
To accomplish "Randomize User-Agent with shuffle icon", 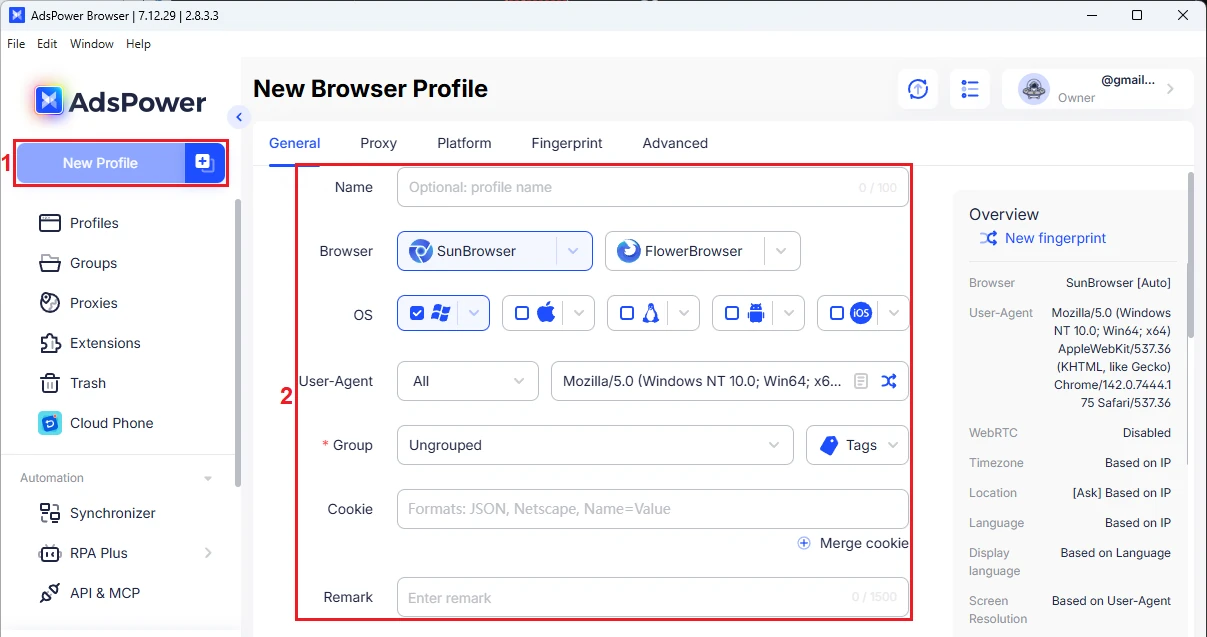I will click(888, 381).
